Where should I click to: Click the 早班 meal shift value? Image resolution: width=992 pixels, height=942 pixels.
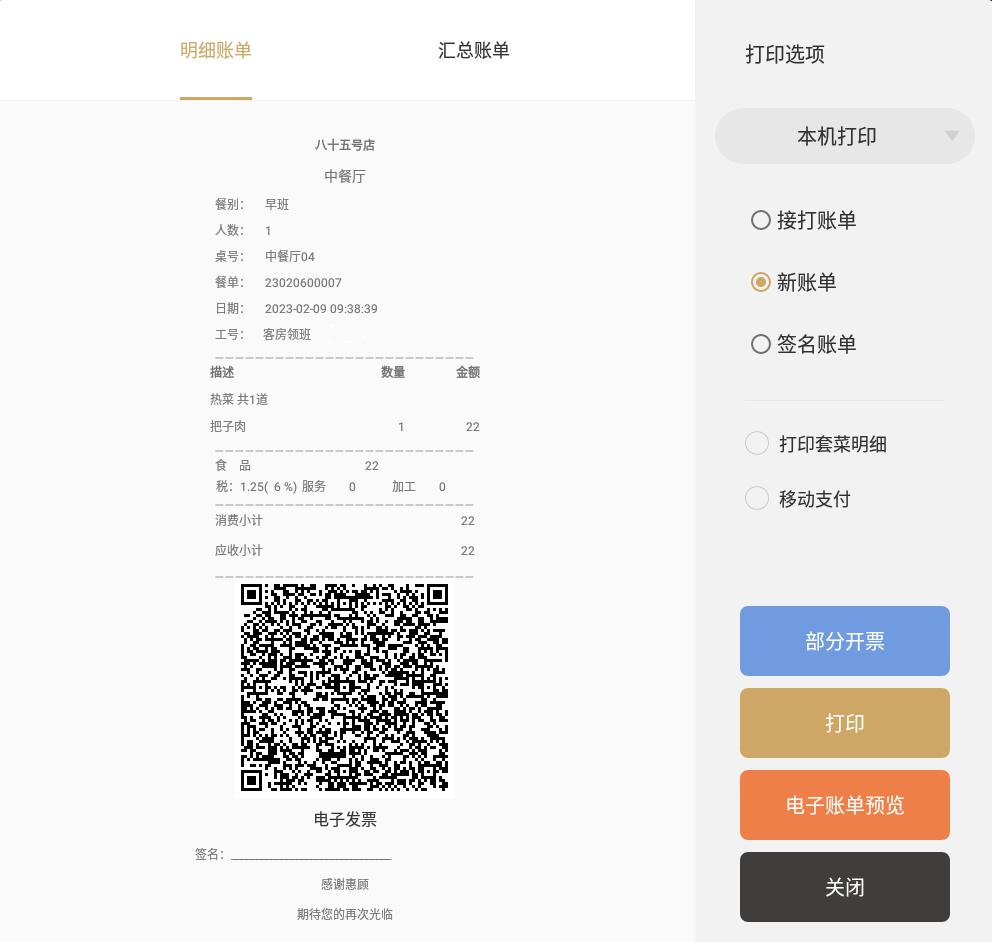[276, 204]
